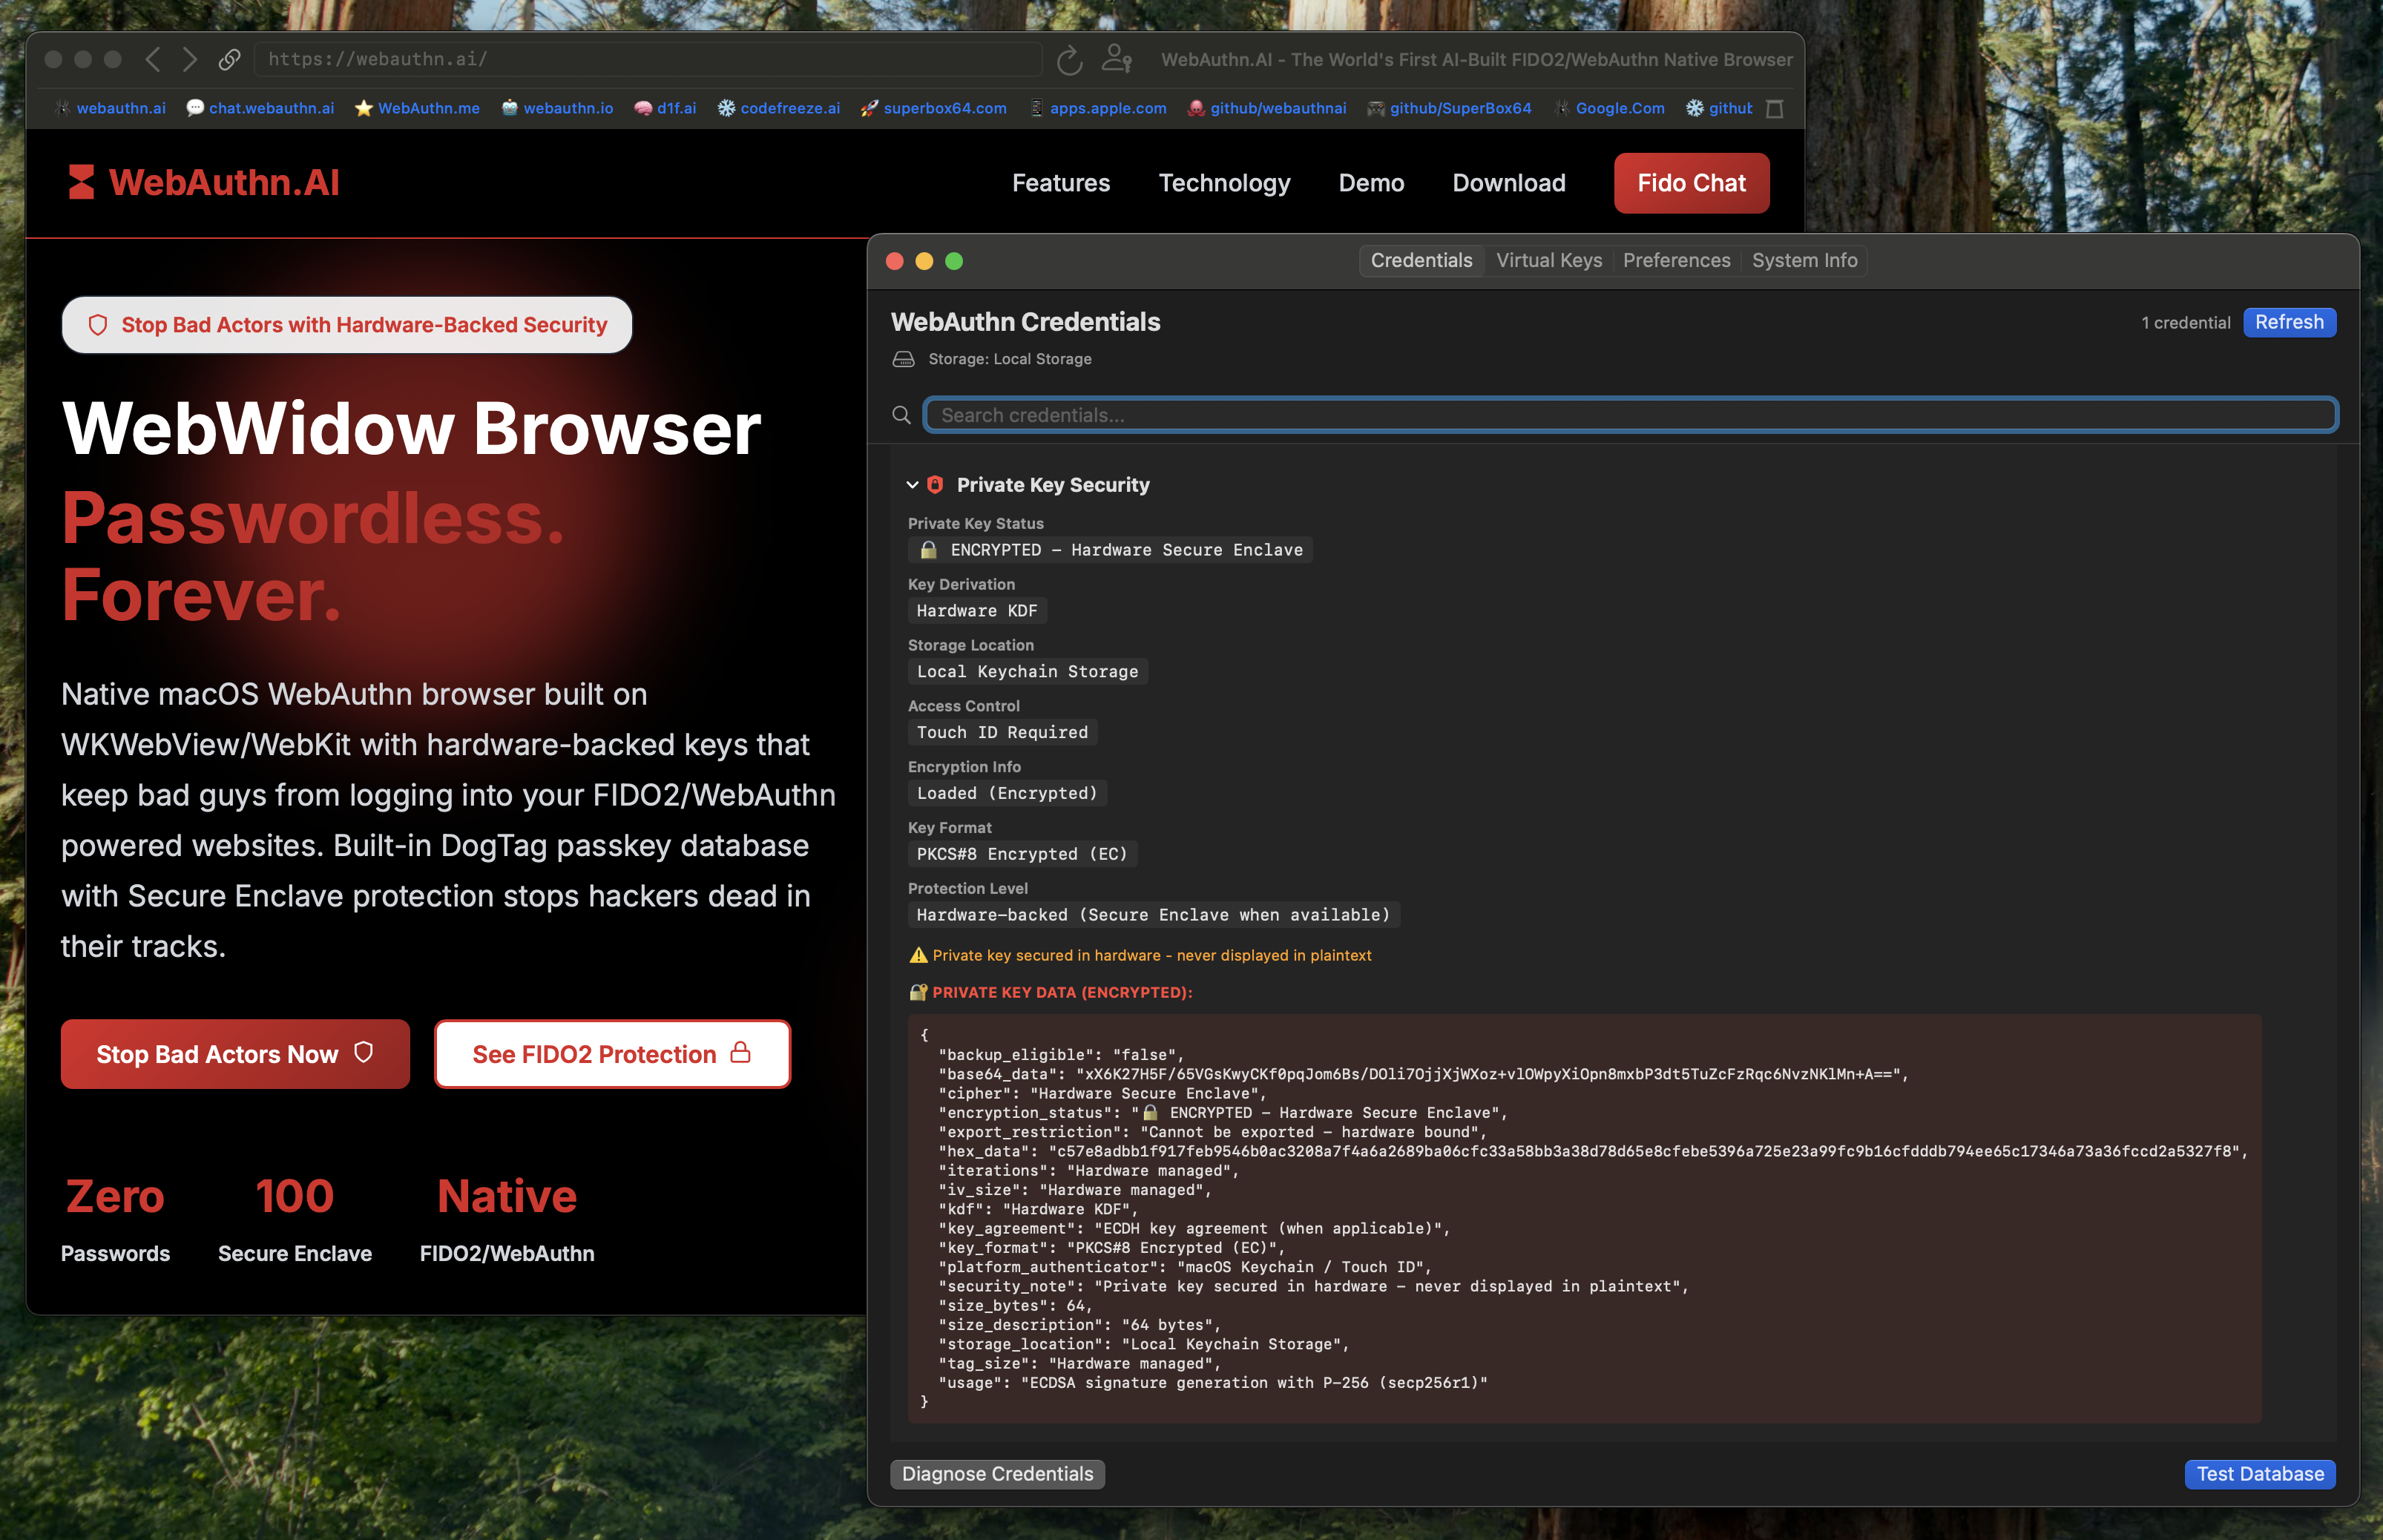This screenshot has height=1540, width=2383.
Task: Open the System Info tab
Action: point(1803,260)
